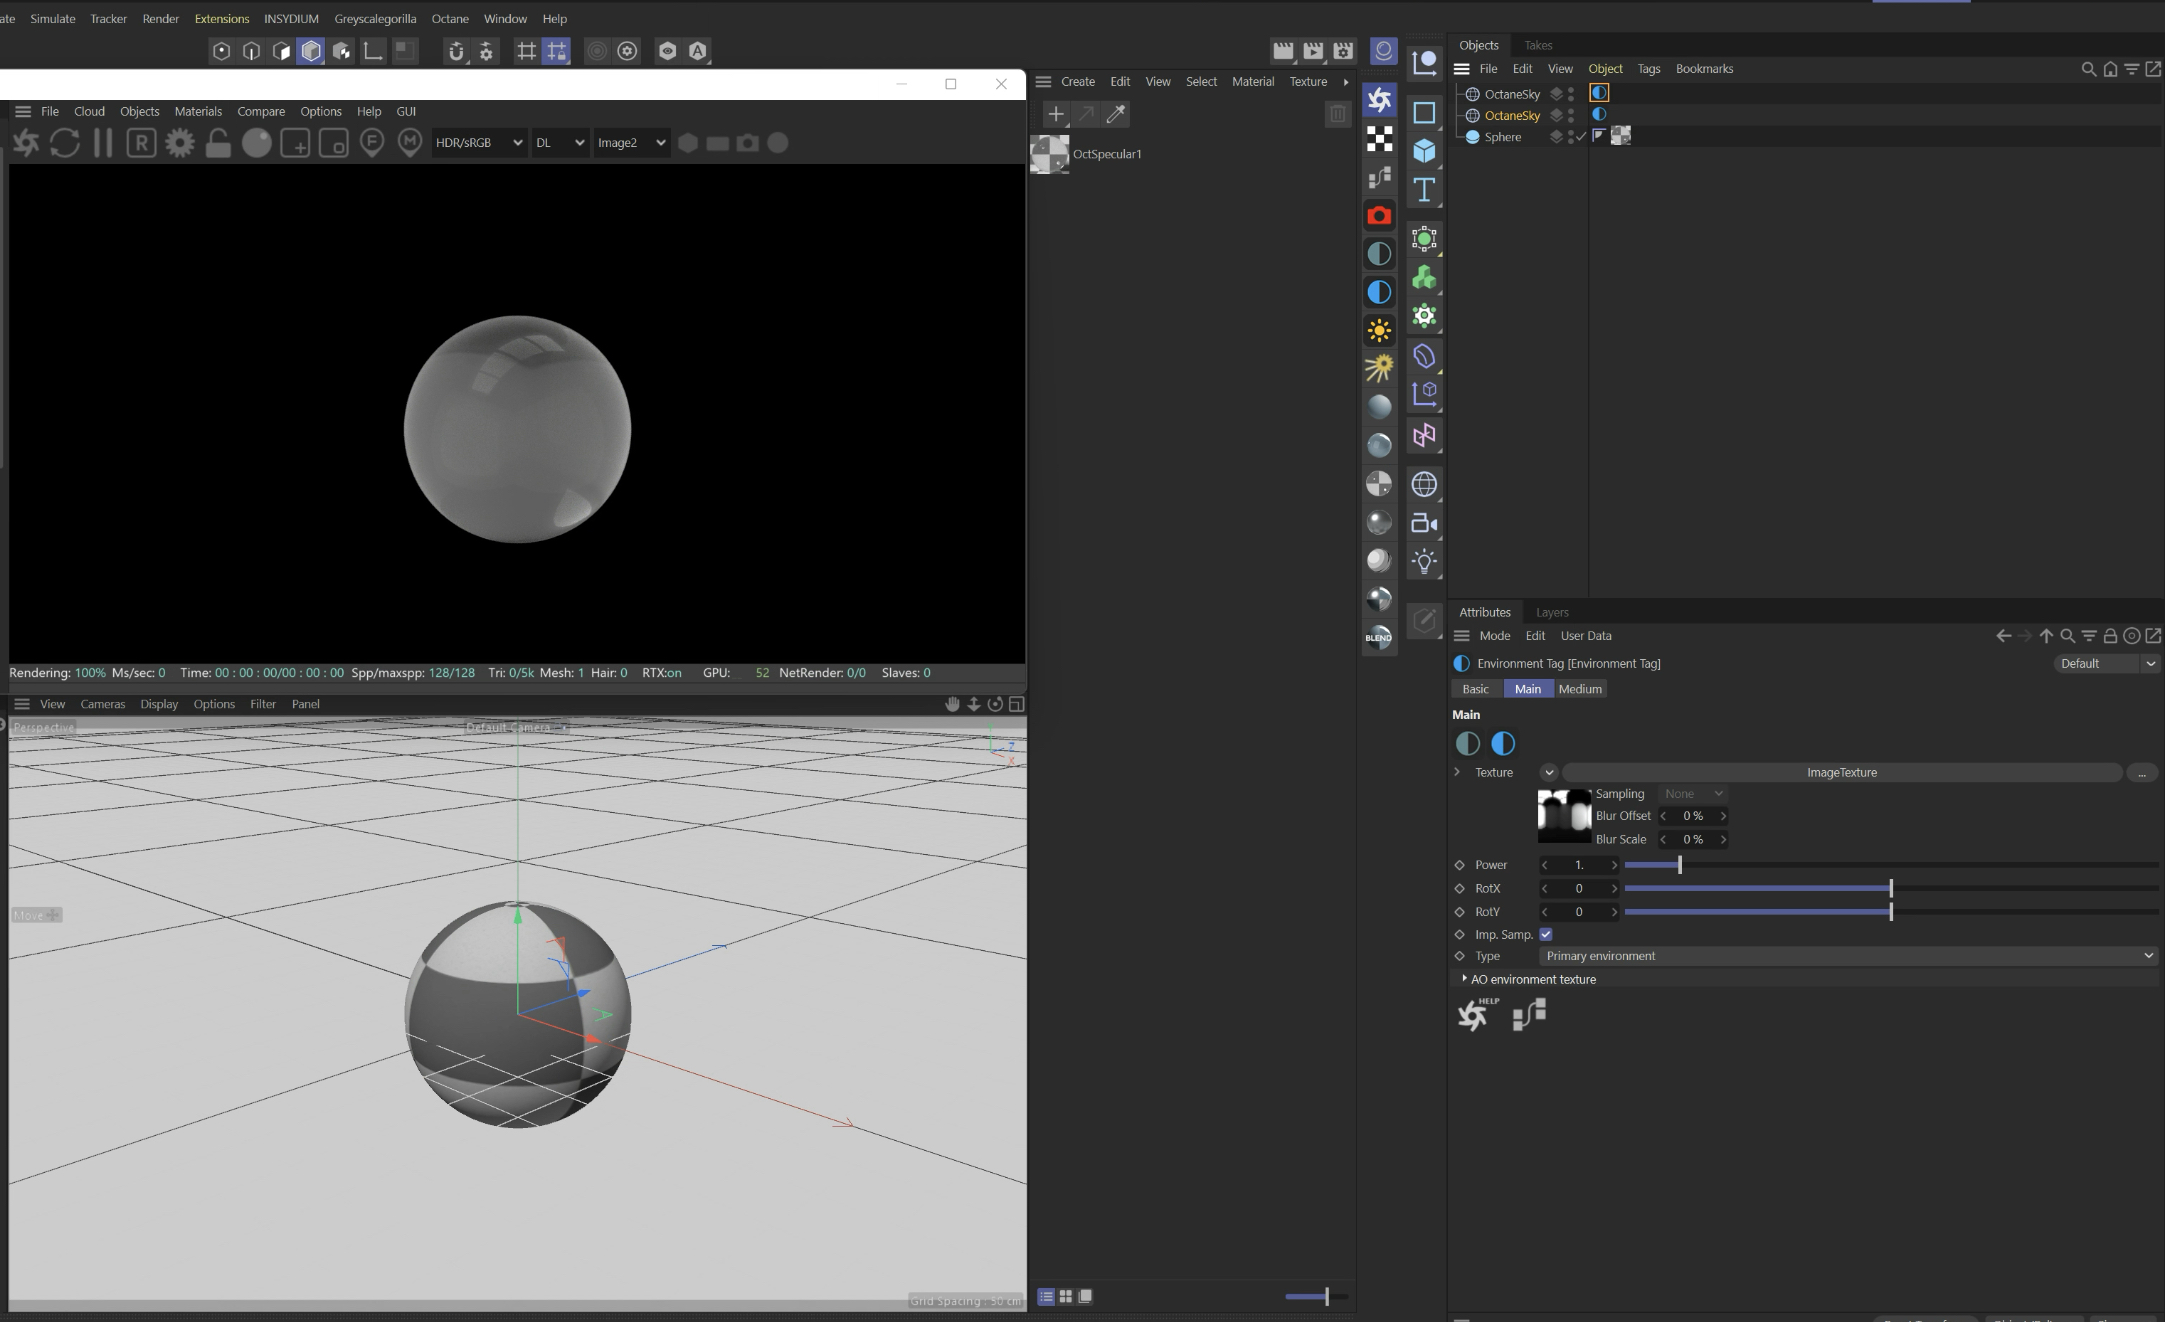2165x1322 pixels.
Task: Select the OctSpecular1 material thumbnail
Action: tap(1050, 154)
